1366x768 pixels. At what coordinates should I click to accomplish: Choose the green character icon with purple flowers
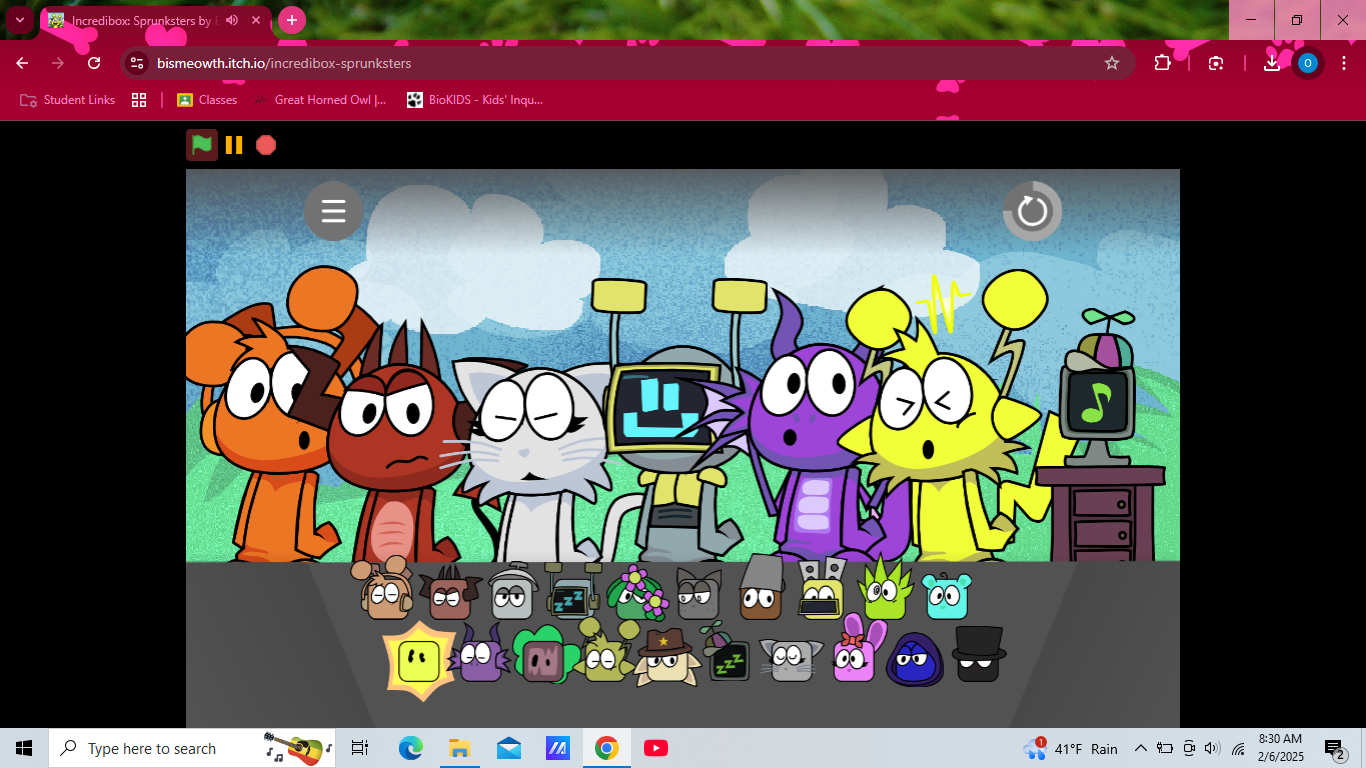click(x=636, y=594)
